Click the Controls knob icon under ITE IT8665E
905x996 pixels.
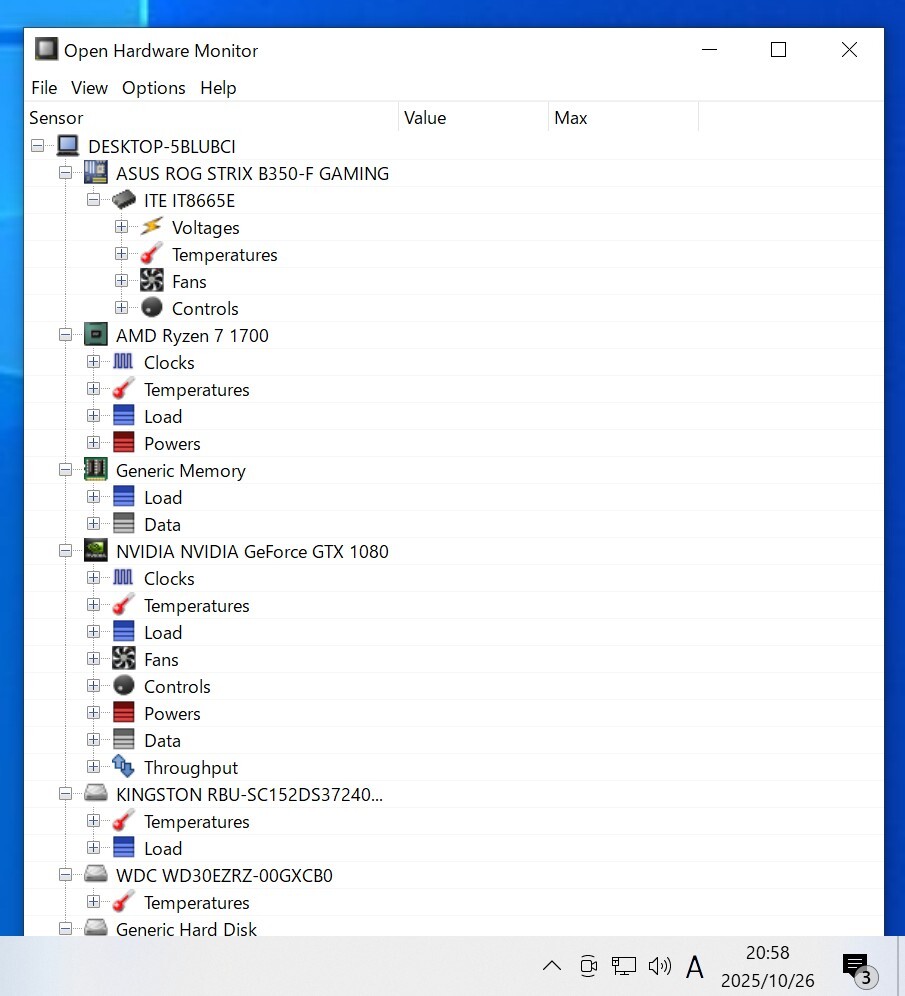[x=152, y=307]
